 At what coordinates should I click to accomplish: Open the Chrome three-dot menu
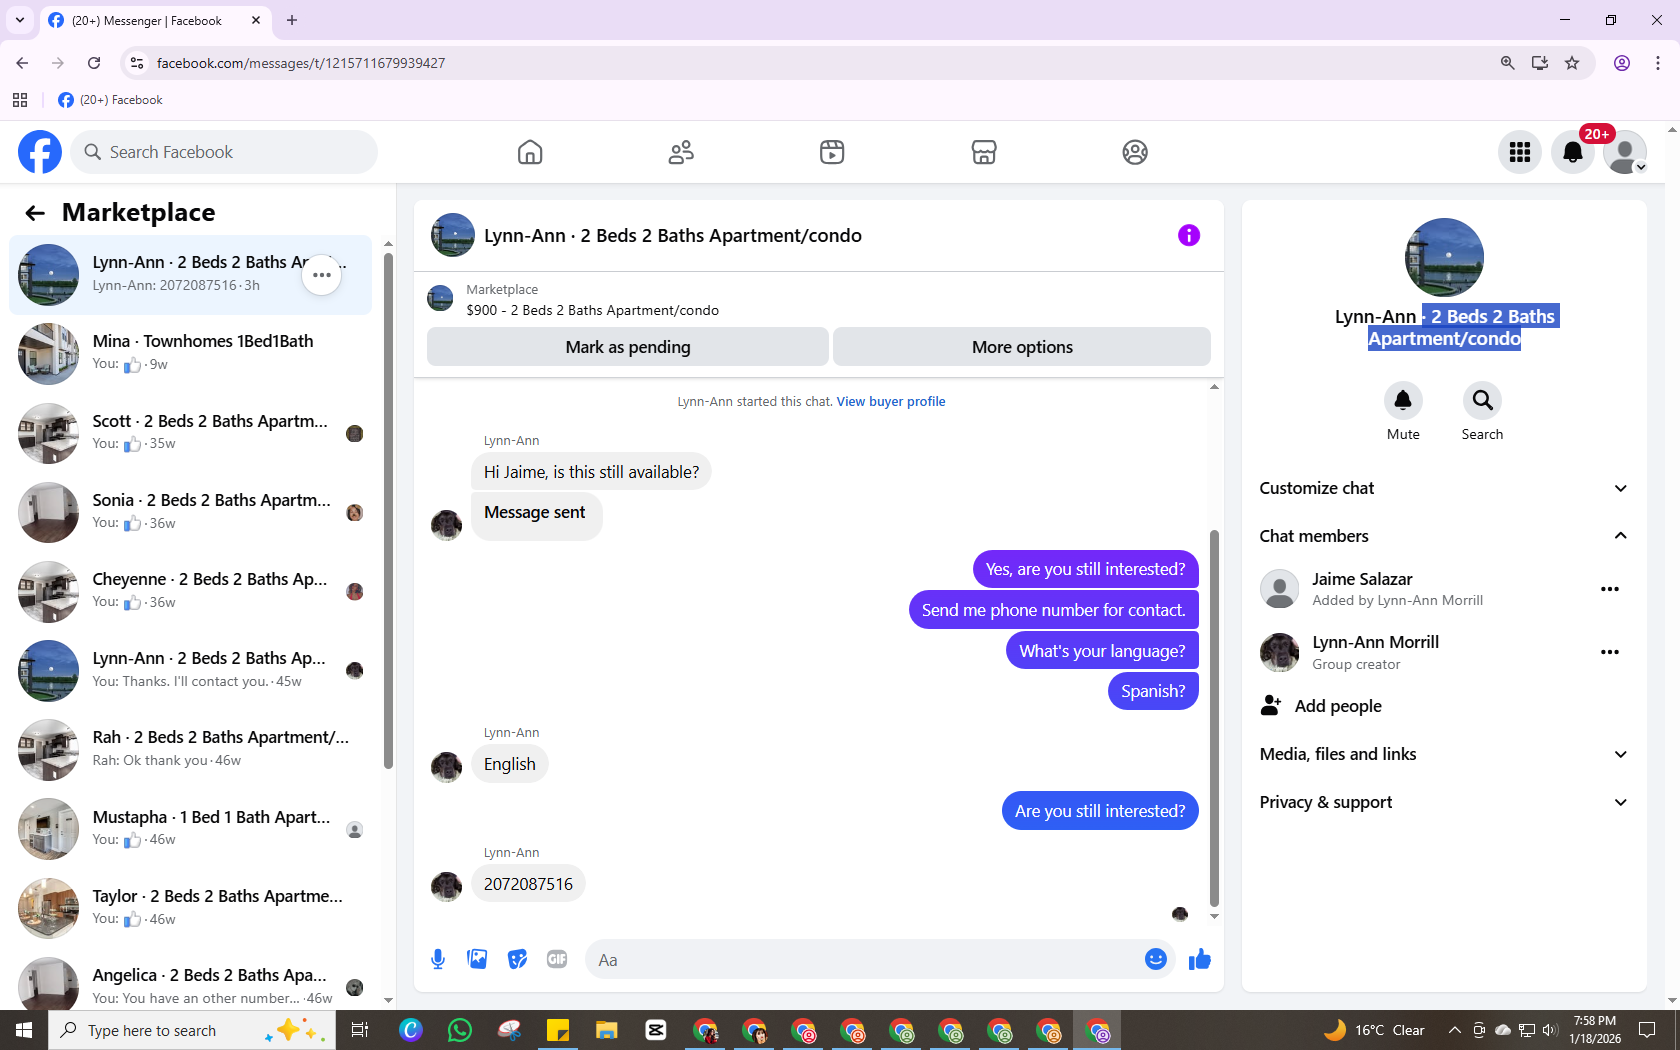tap(1658, 63)
